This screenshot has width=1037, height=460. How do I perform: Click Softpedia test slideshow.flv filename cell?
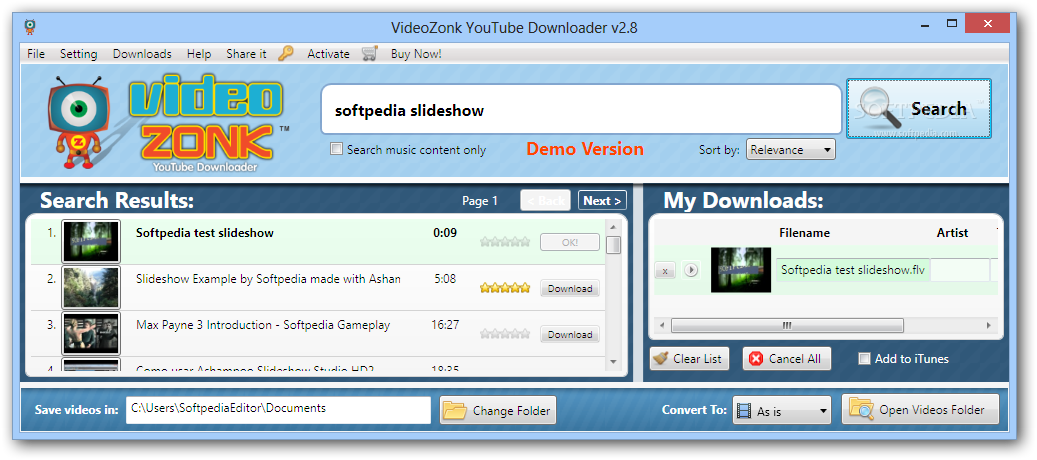point(853,270)
